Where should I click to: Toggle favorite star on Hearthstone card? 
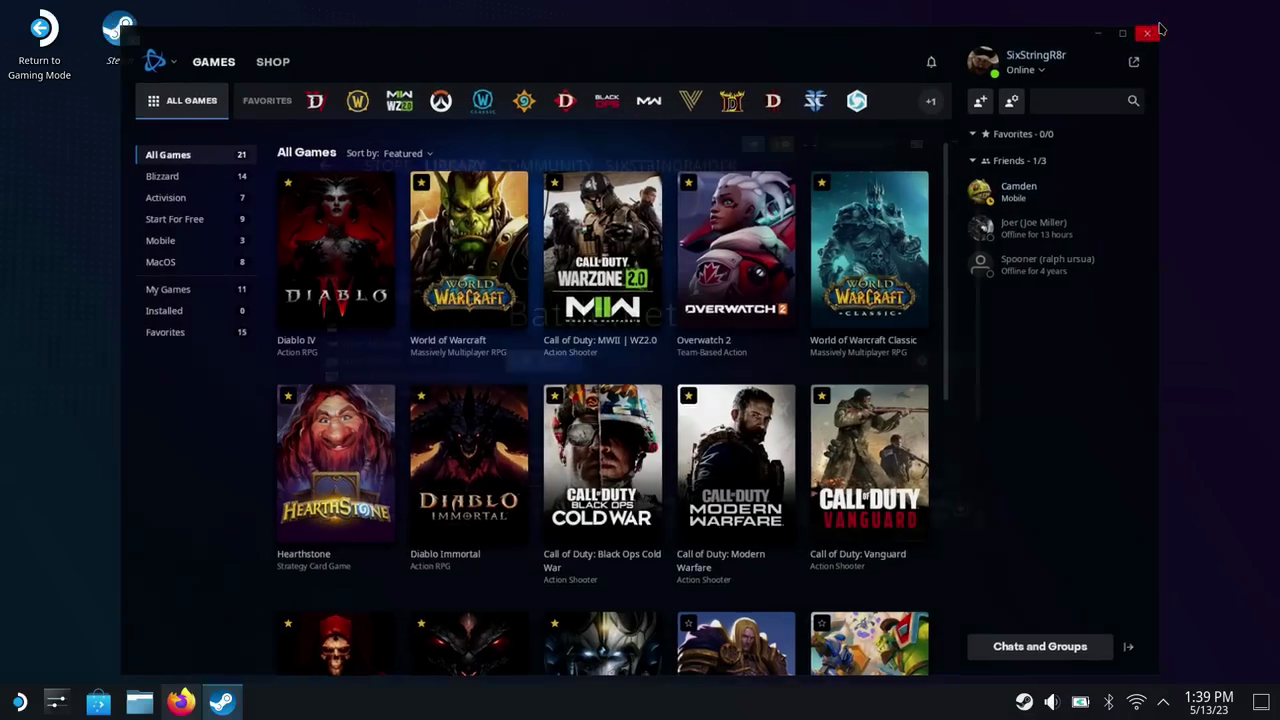pos(288,396)
